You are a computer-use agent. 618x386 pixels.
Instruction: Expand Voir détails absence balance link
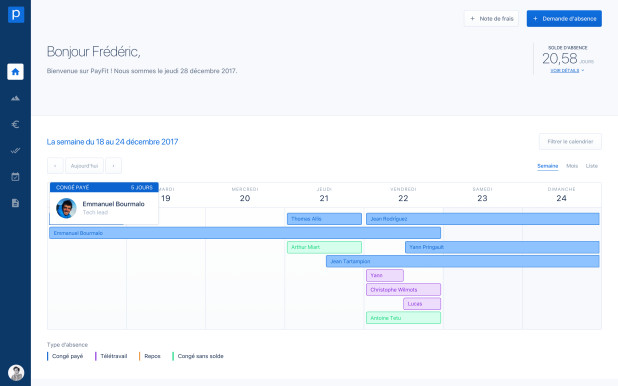click(567, 71)
